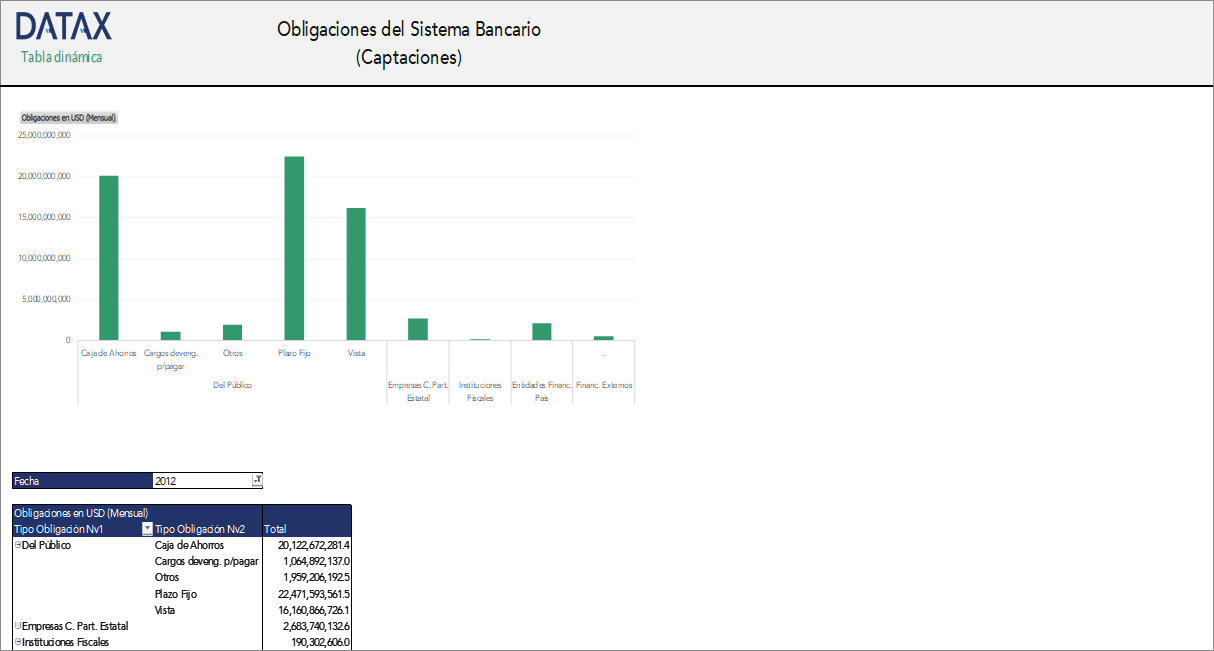Image resolution: width=1214 pixels, height=651 pixels.
Task: Collapse the Instituciones Fiscales row group
Action: coord(17,642)
